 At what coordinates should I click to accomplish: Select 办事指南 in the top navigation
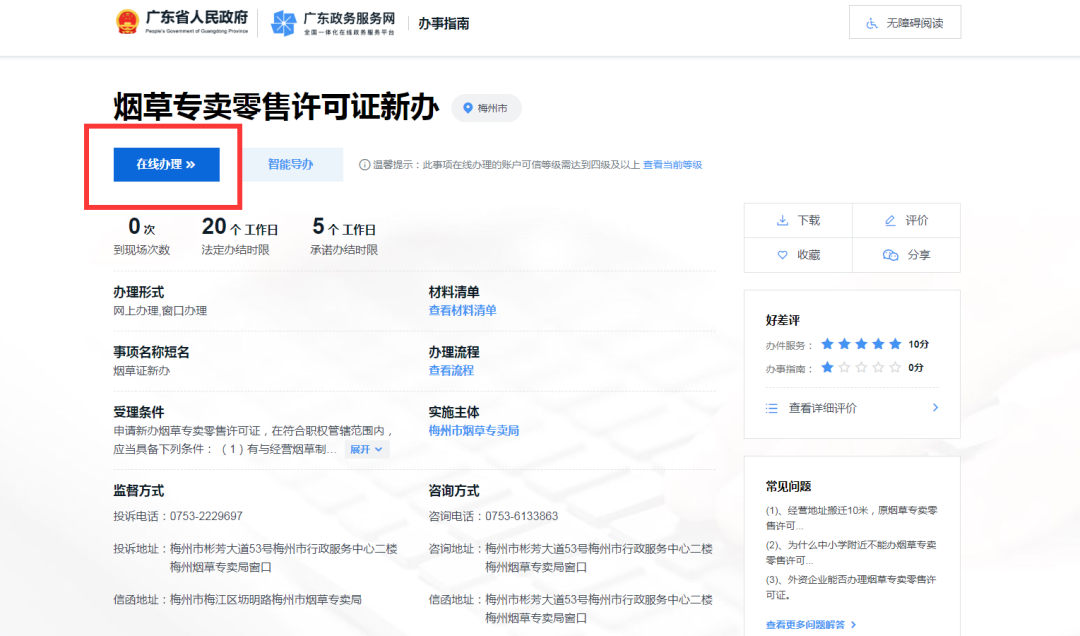click(442, 23)
